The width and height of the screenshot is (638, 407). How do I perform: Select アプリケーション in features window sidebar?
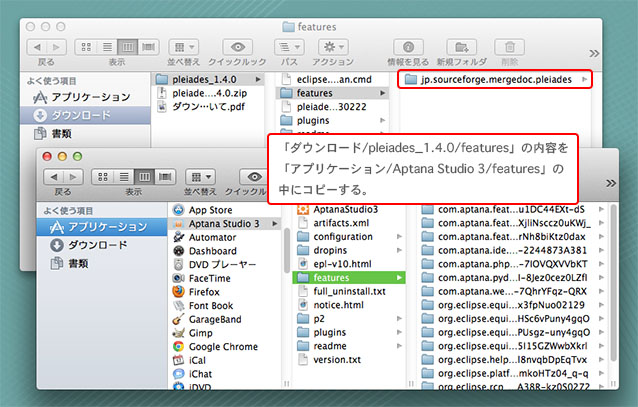click(x=85, y=97)
